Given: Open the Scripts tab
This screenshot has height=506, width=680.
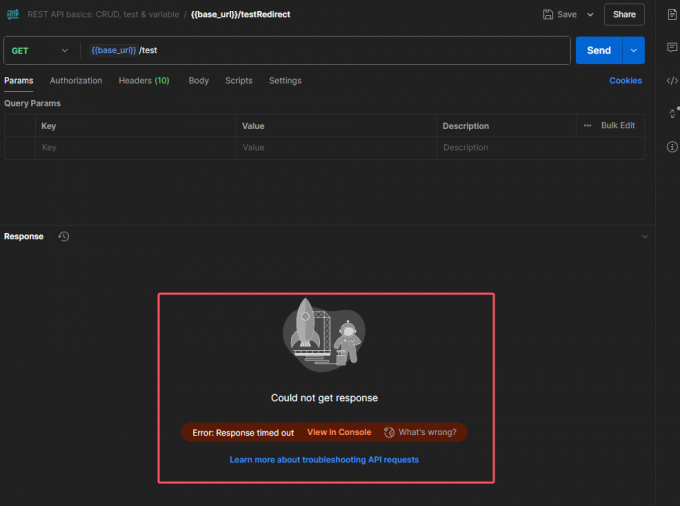Looking at the screenshot, I should click(239, 81).
